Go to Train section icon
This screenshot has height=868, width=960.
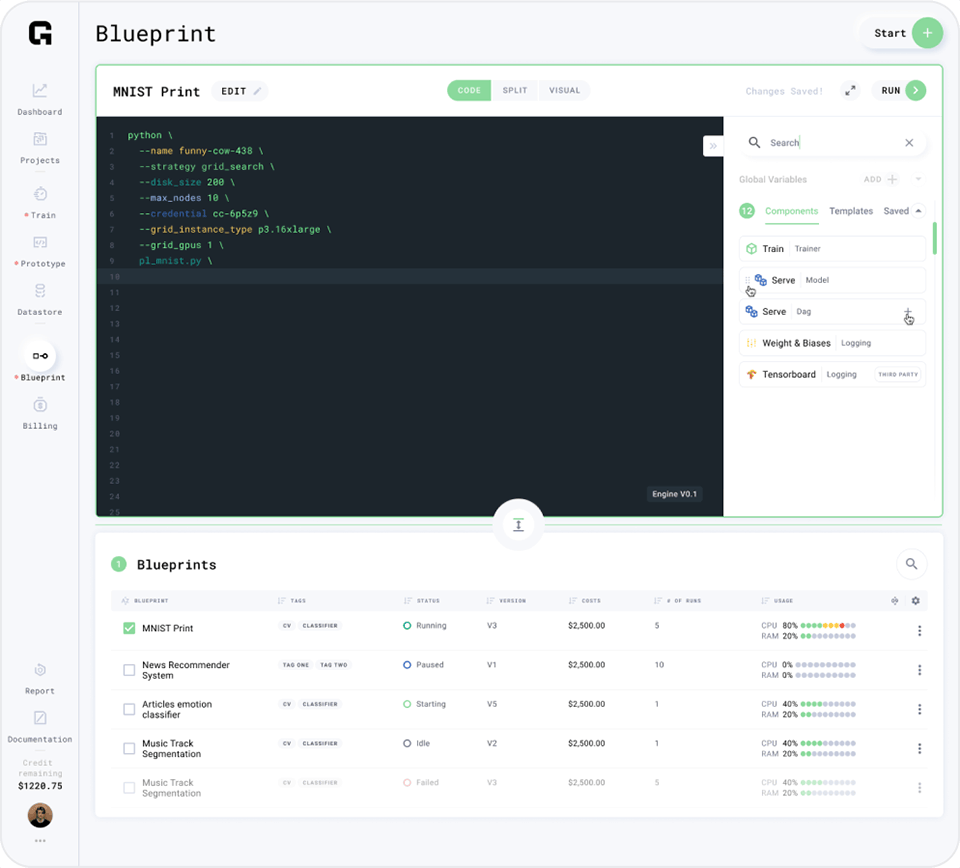tap(40, 194)
